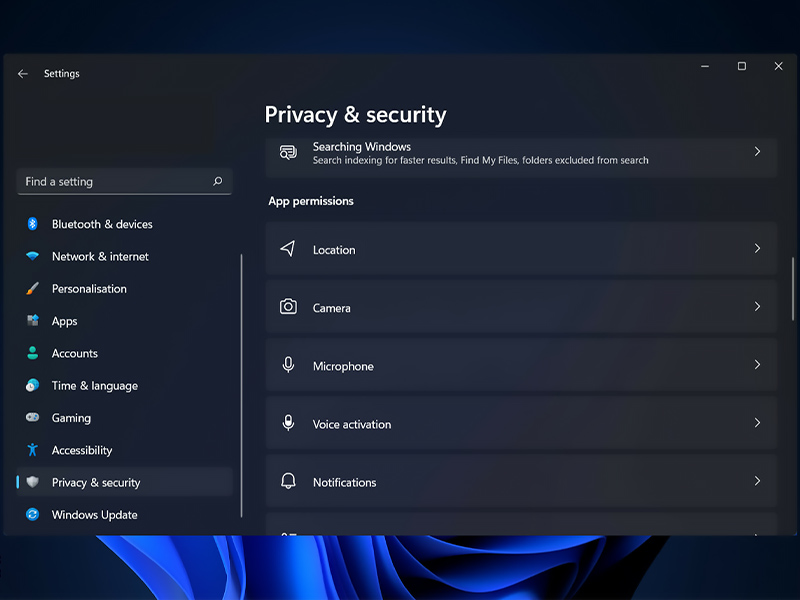The image size is (800, 600).
Task: Click the Voice activation icon
Action: 288,423
